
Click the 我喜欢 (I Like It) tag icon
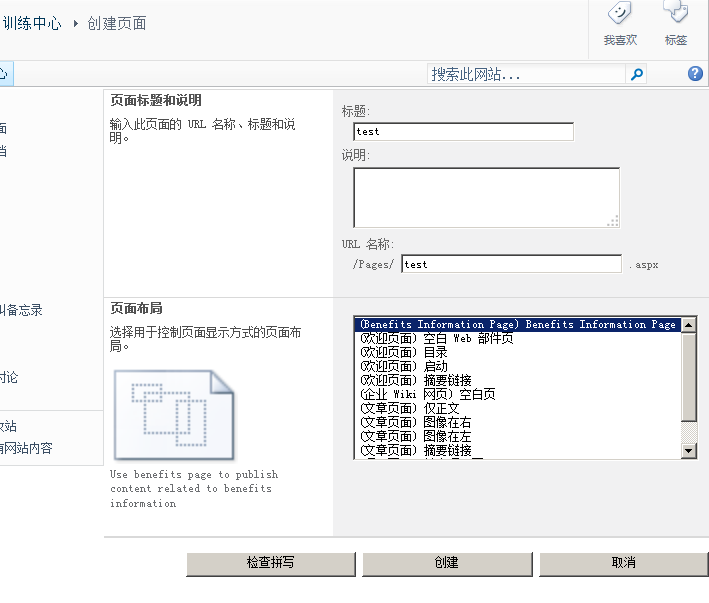620,13
